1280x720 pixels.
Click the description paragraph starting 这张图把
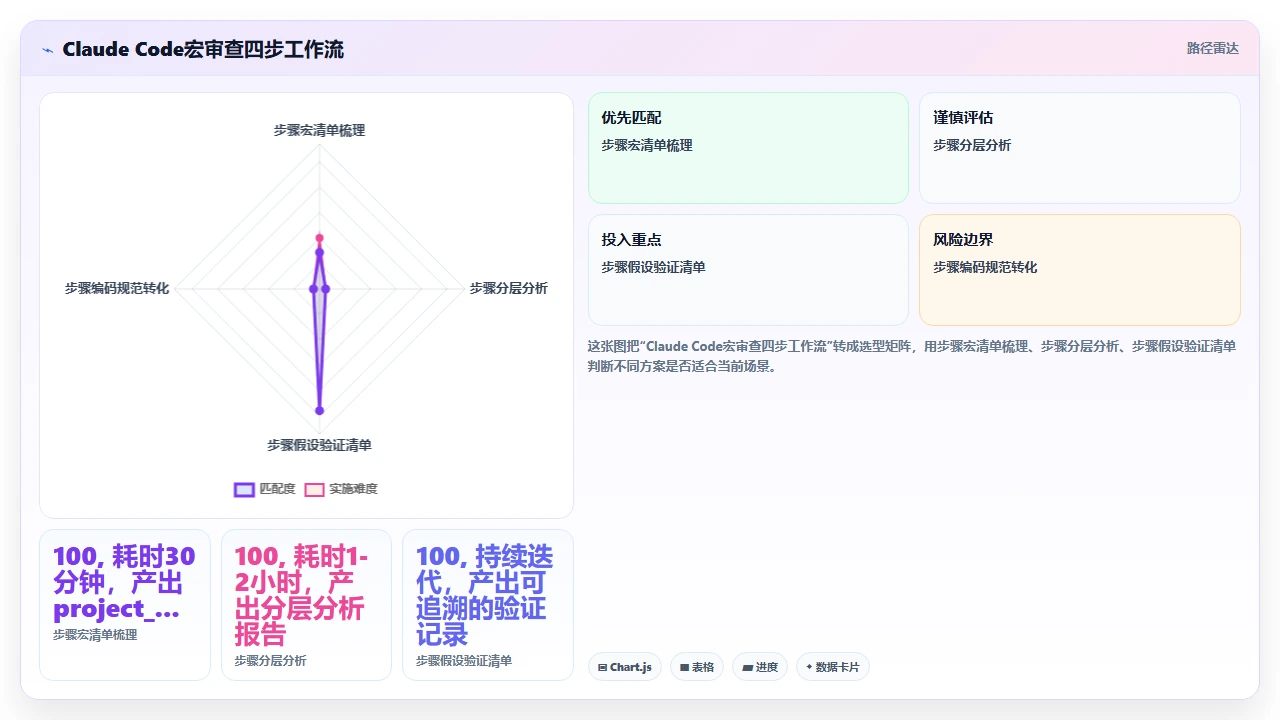[912, 356]
